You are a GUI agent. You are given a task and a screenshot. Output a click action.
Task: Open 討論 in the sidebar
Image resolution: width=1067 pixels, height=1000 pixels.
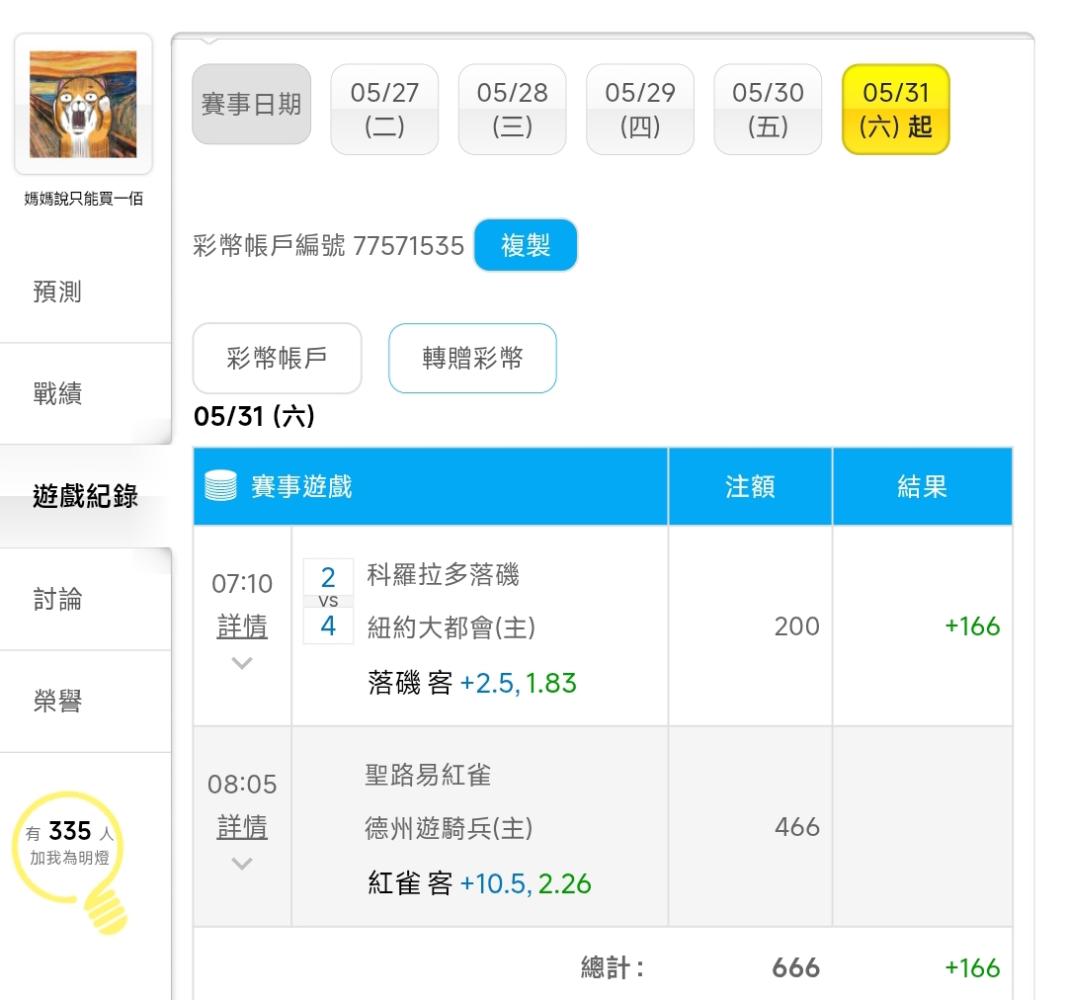click(x=57, y=599)
